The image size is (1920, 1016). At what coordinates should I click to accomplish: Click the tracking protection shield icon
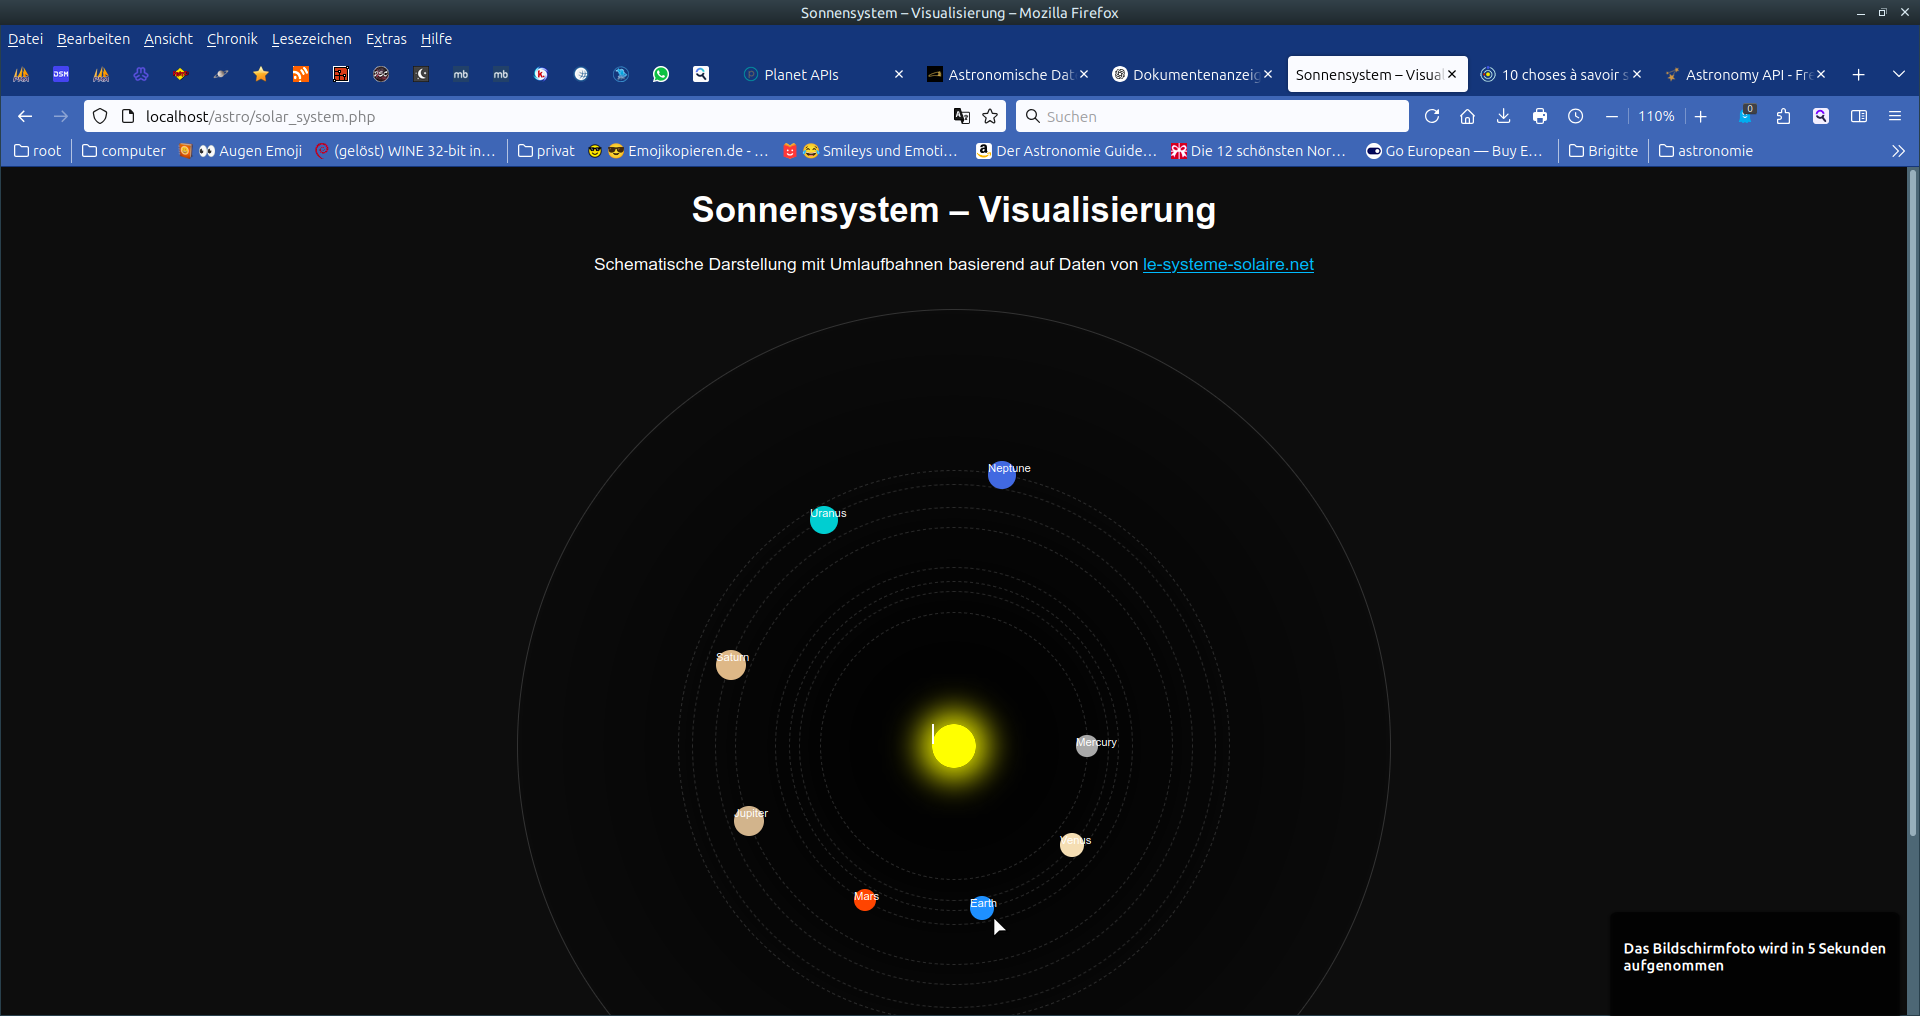click(x=100, y=116)
